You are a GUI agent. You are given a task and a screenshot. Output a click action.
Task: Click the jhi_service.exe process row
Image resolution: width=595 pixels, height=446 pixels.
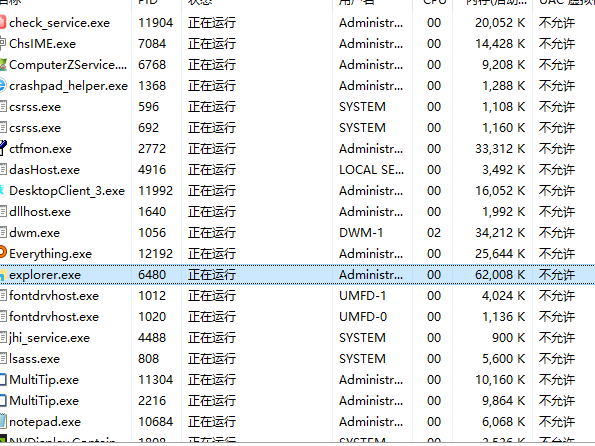tap(298, 337)
